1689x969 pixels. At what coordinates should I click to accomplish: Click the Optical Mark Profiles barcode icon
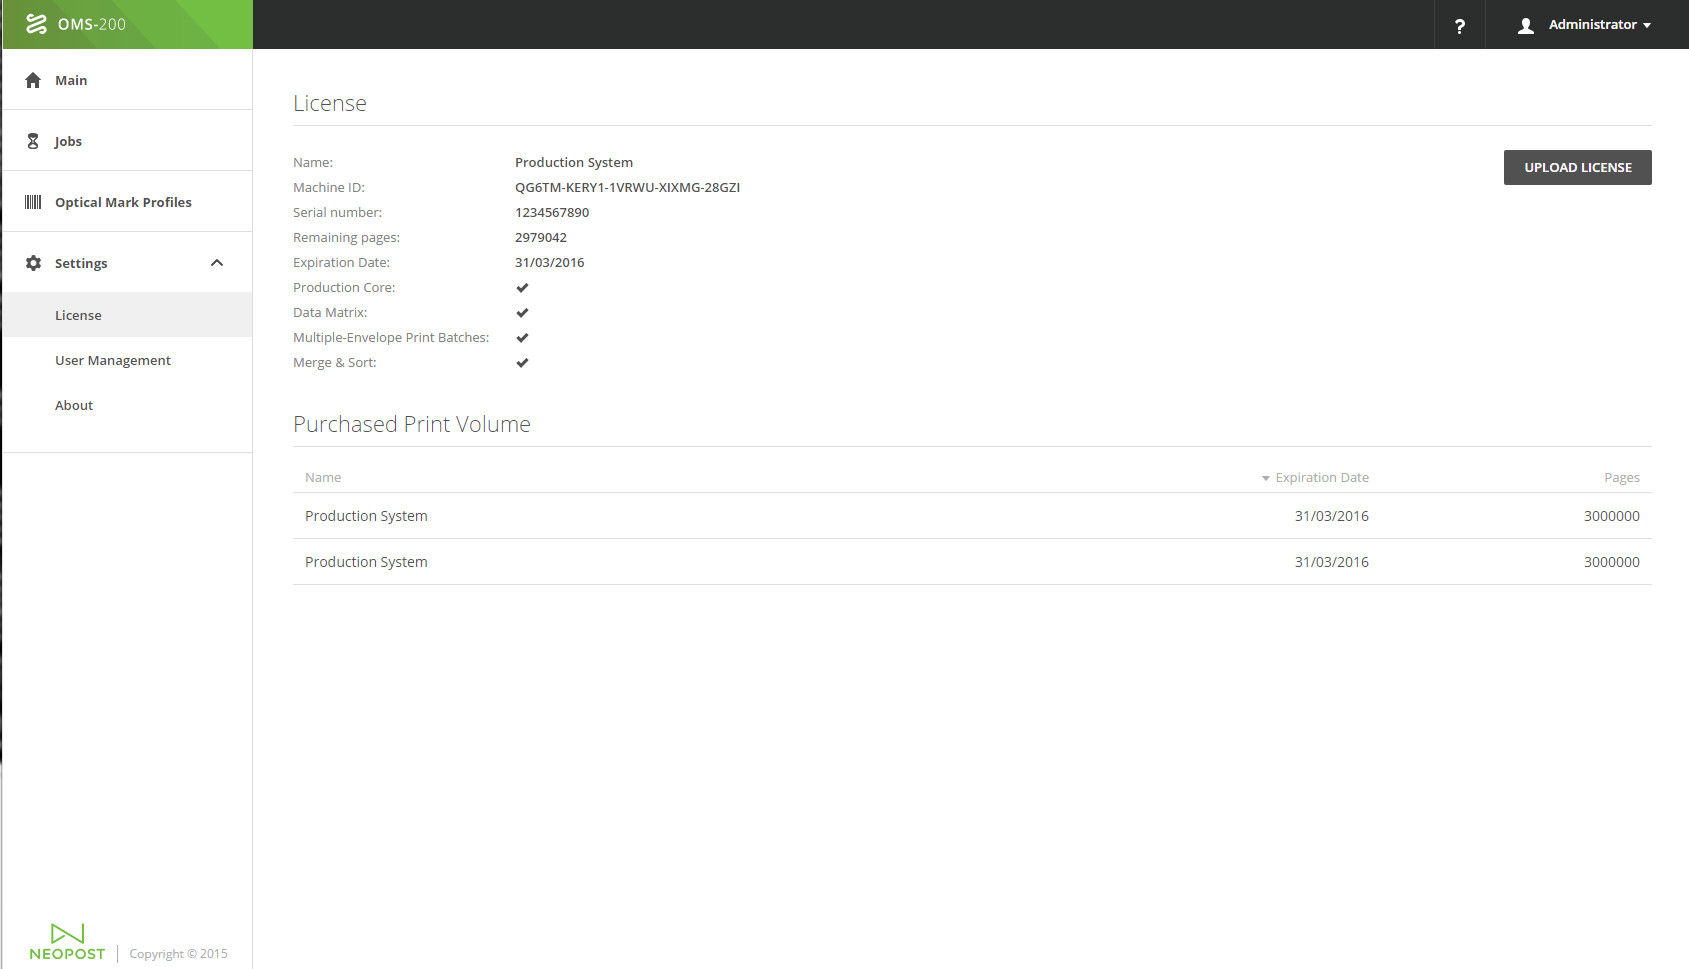tap(33, 202)
